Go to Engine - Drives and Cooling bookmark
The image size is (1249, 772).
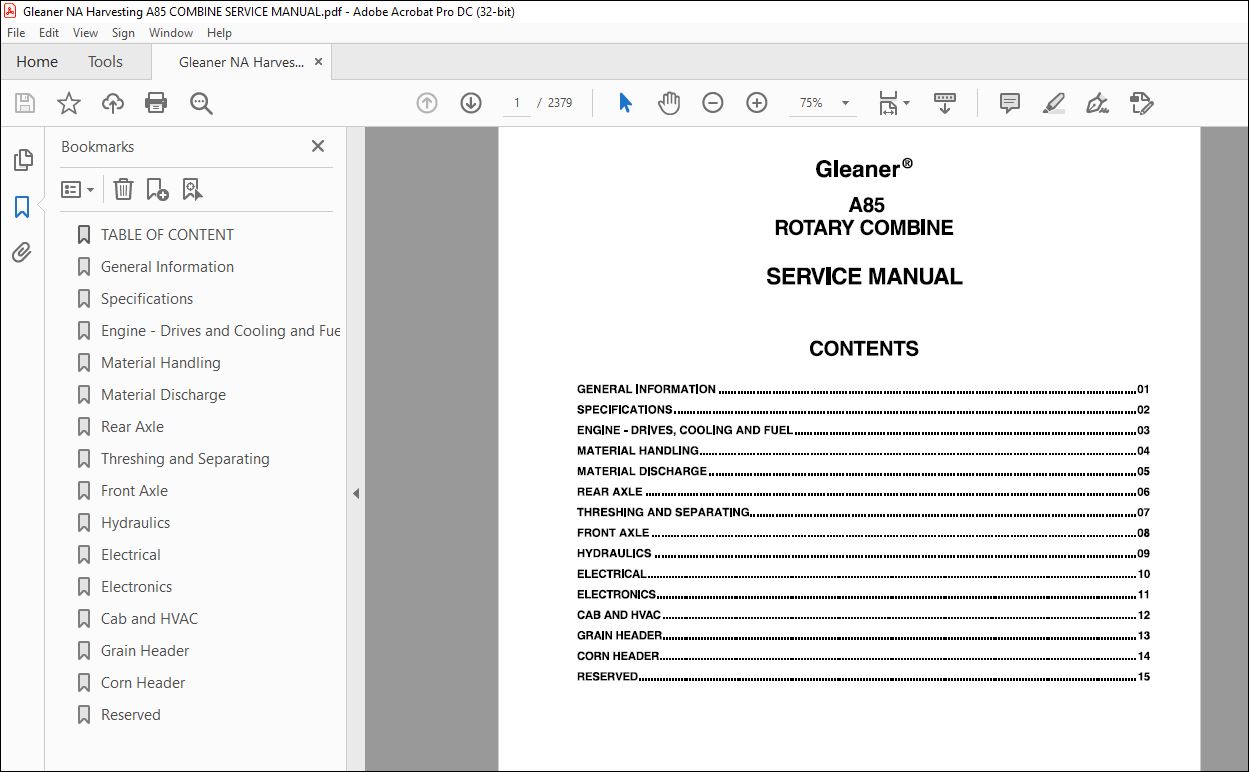click(x=220, y=331)
